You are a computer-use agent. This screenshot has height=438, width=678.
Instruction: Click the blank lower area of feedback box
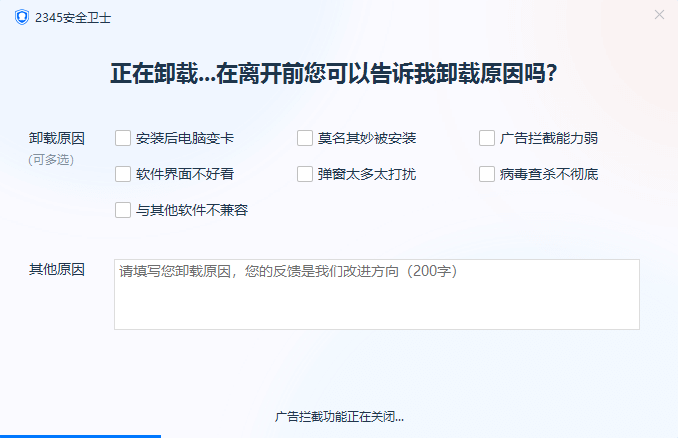tap(376, 312)
